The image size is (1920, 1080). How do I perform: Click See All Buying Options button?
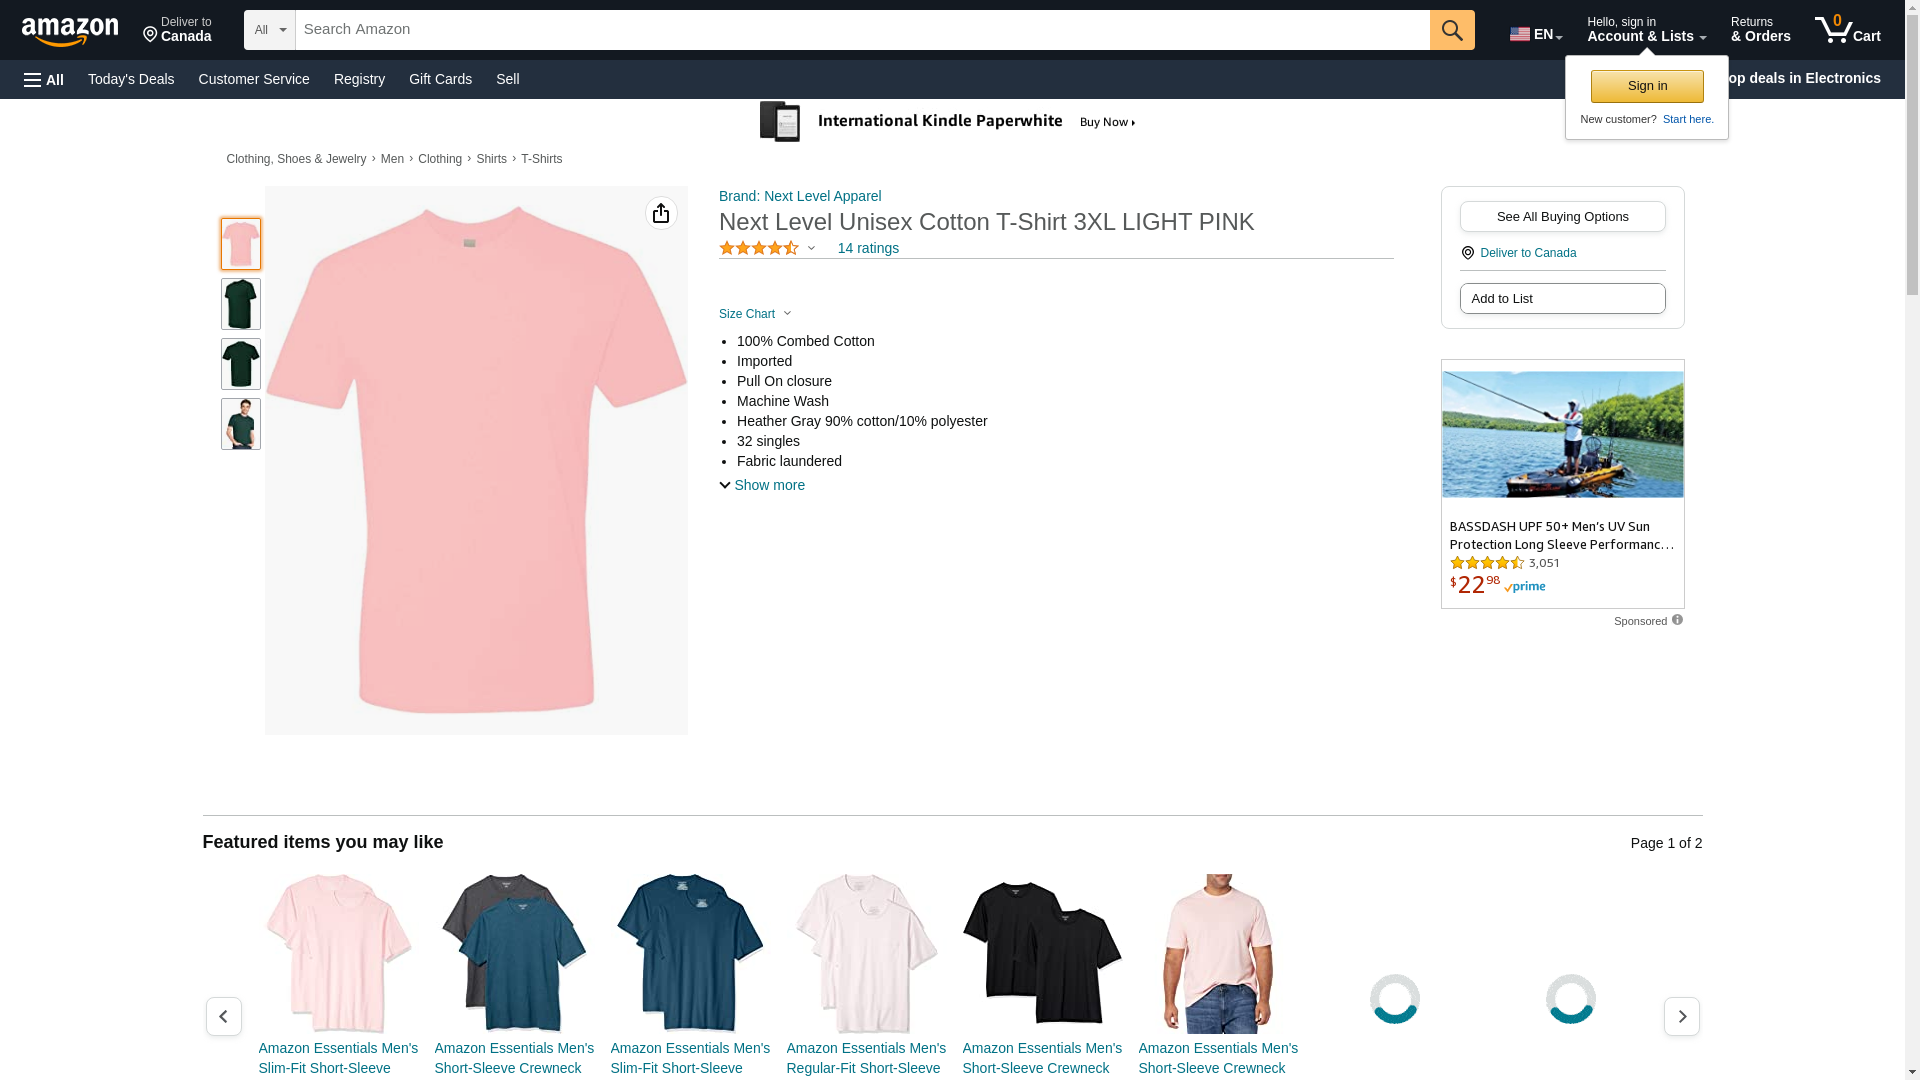(1562, 217)
